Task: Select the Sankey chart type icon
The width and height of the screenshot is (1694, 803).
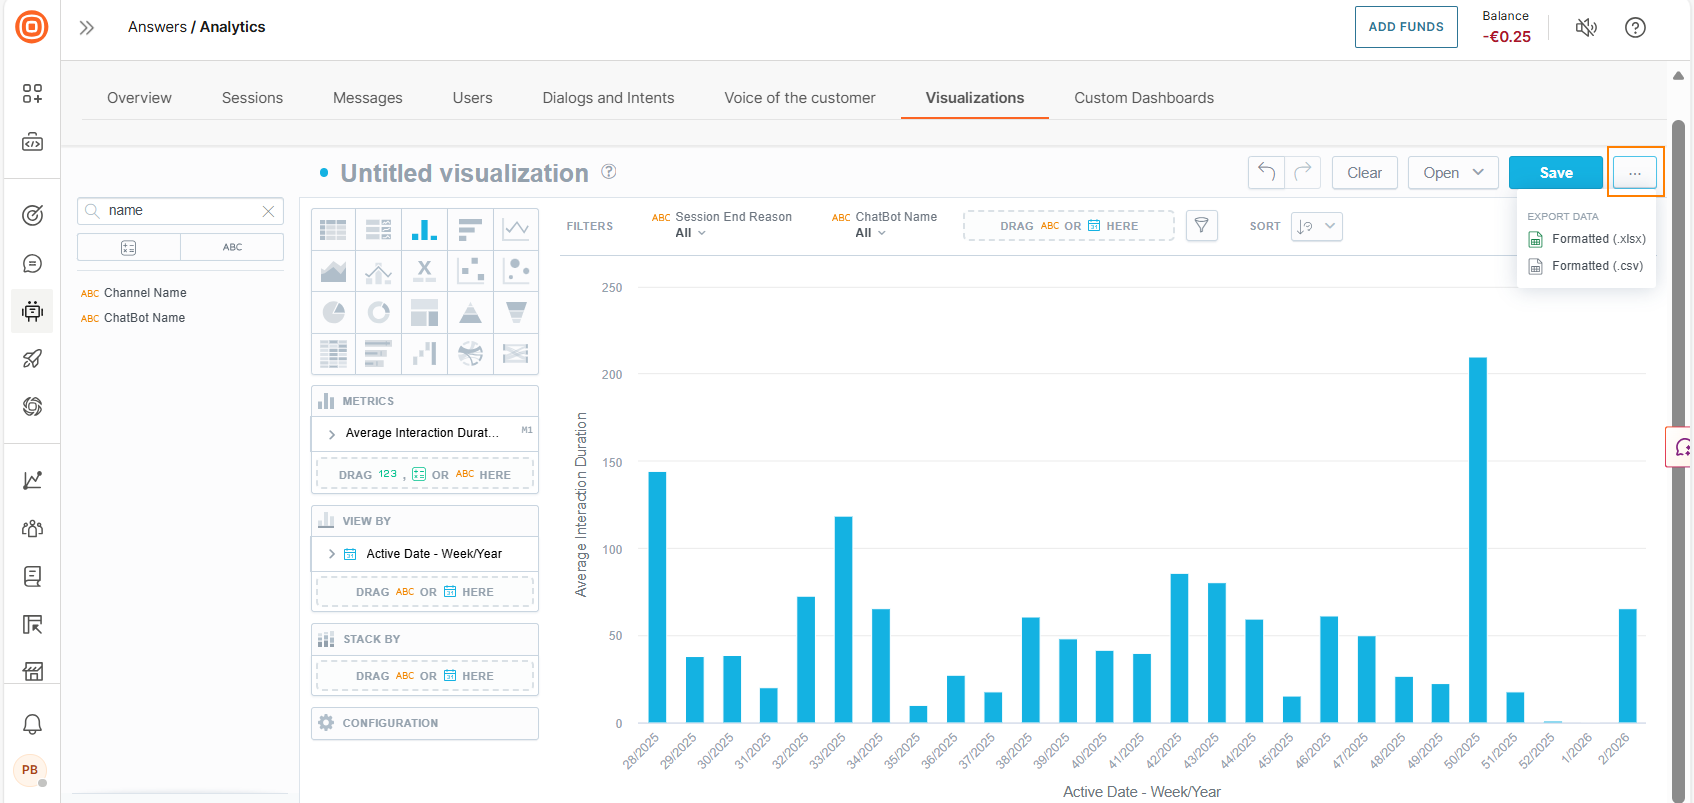Action: (516, 353)
